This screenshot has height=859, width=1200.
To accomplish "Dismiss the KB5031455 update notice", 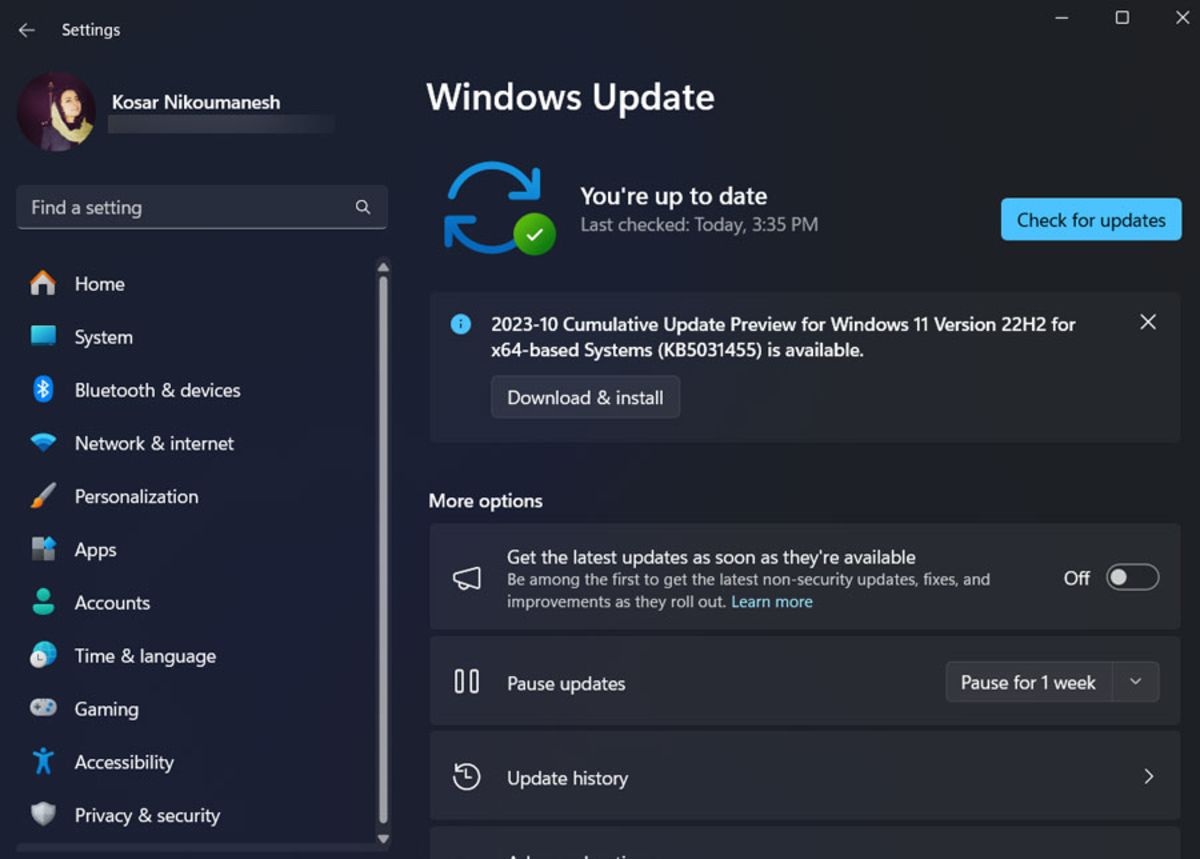I will pos(1148,322).
